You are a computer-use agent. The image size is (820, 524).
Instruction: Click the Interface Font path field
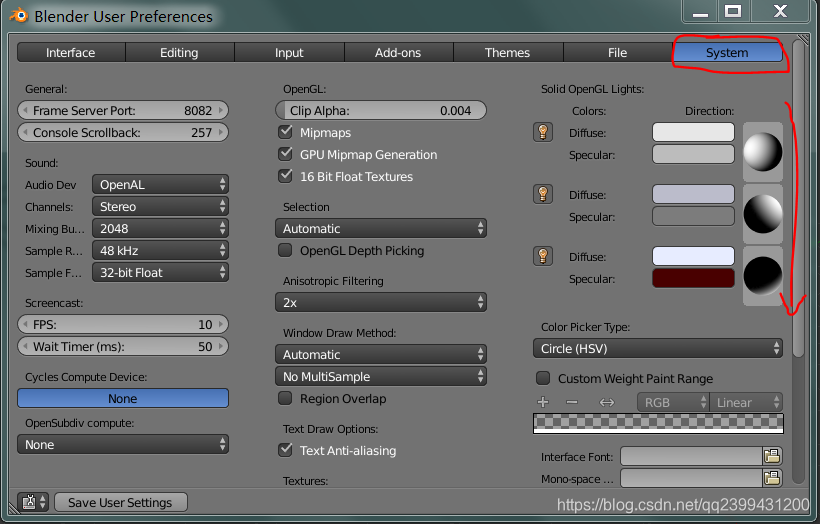pyautogui.click(x=691, y=457)
